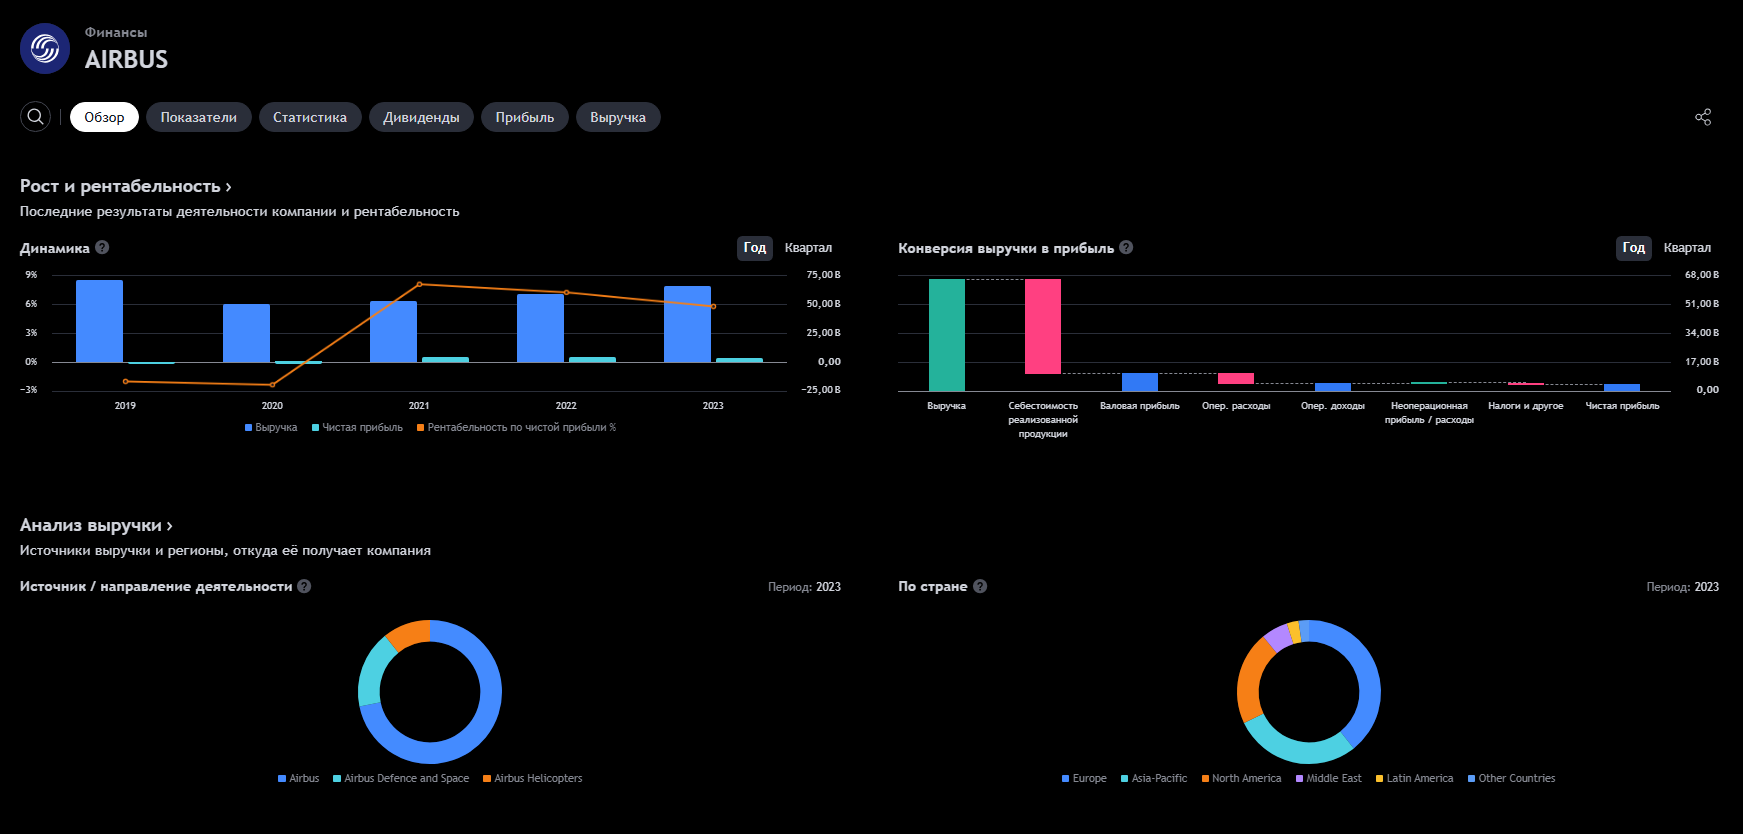1743x834 pixels.
Task: Open the Статистика tab
Action: pyautogui.click(x=310, y=117)
